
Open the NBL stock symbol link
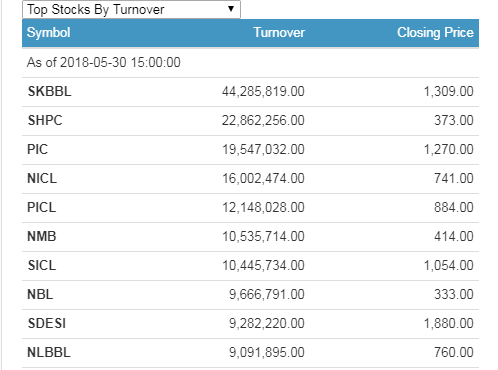40,294
